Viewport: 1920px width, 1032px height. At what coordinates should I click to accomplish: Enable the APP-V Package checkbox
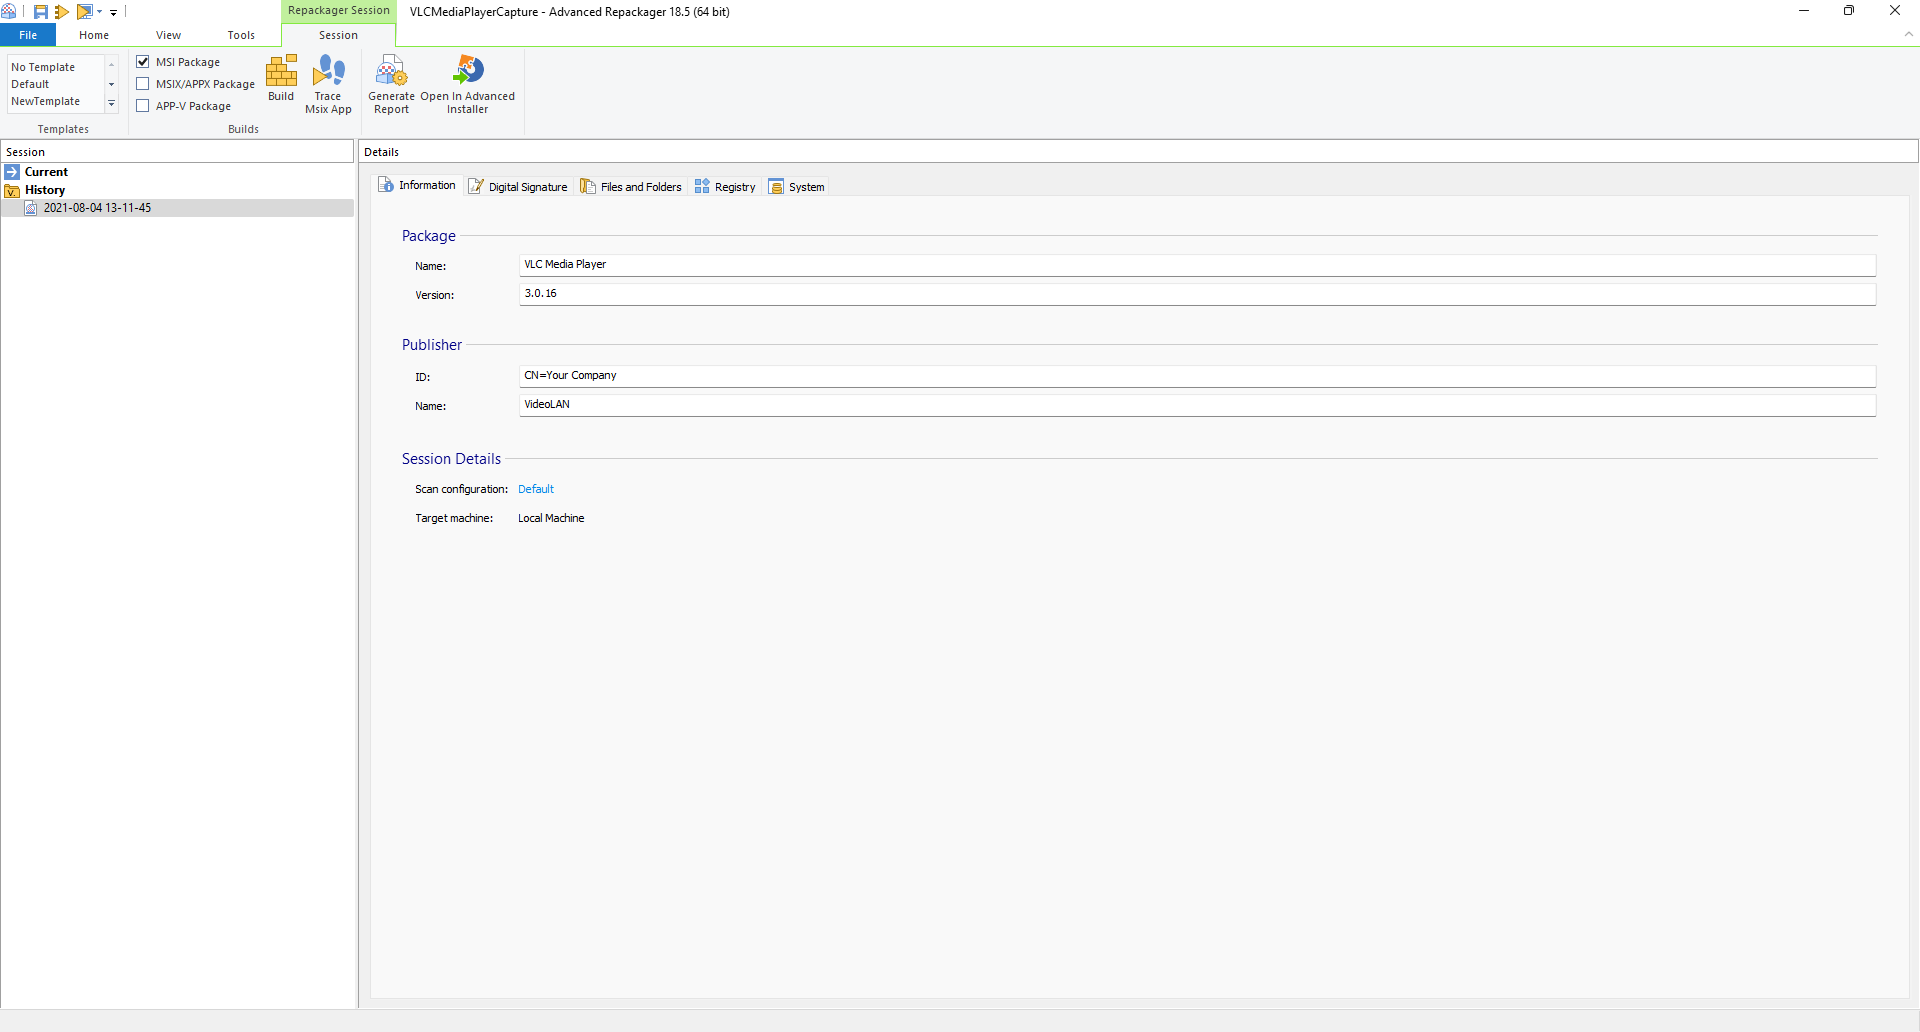tap(143, 106)
